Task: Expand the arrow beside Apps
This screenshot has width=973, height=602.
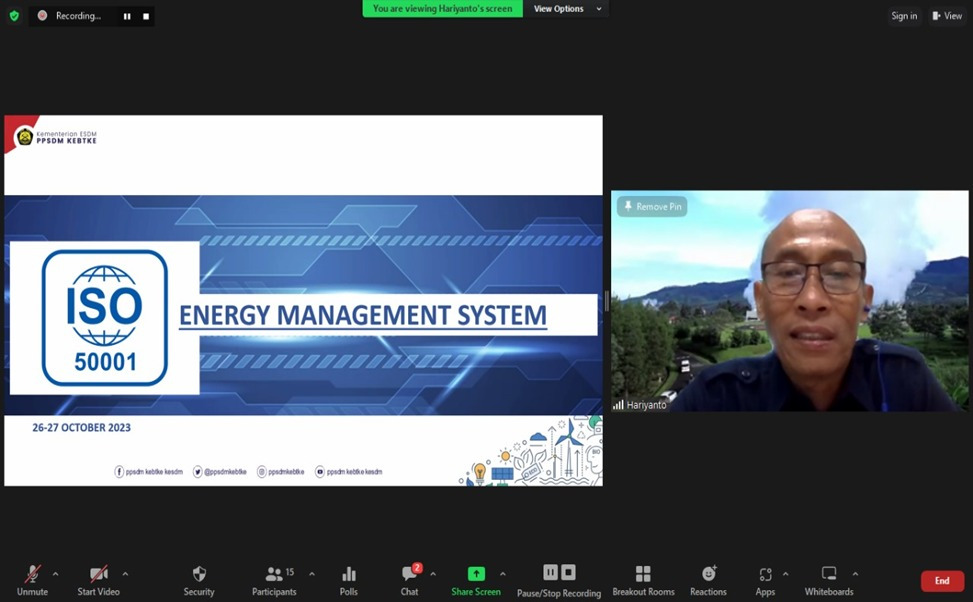Action: click(x=786, y=574)
